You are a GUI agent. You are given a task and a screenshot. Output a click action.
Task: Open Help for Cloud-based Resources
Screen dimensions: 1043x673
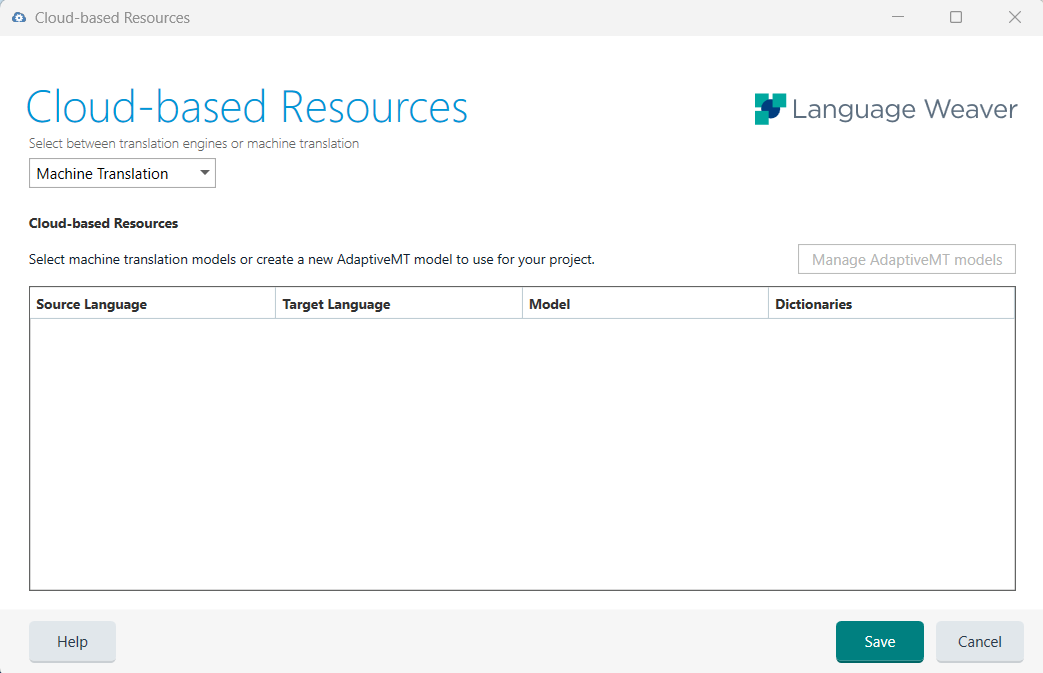(71, 641)
